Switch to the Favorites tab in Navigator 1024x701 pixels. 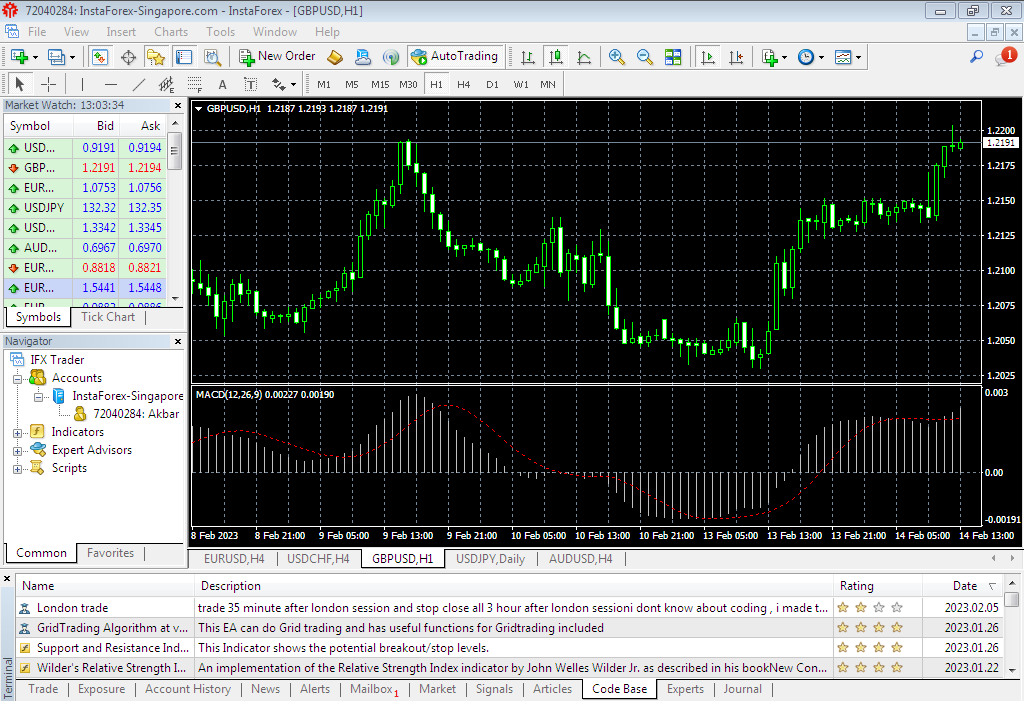[110, 553]
